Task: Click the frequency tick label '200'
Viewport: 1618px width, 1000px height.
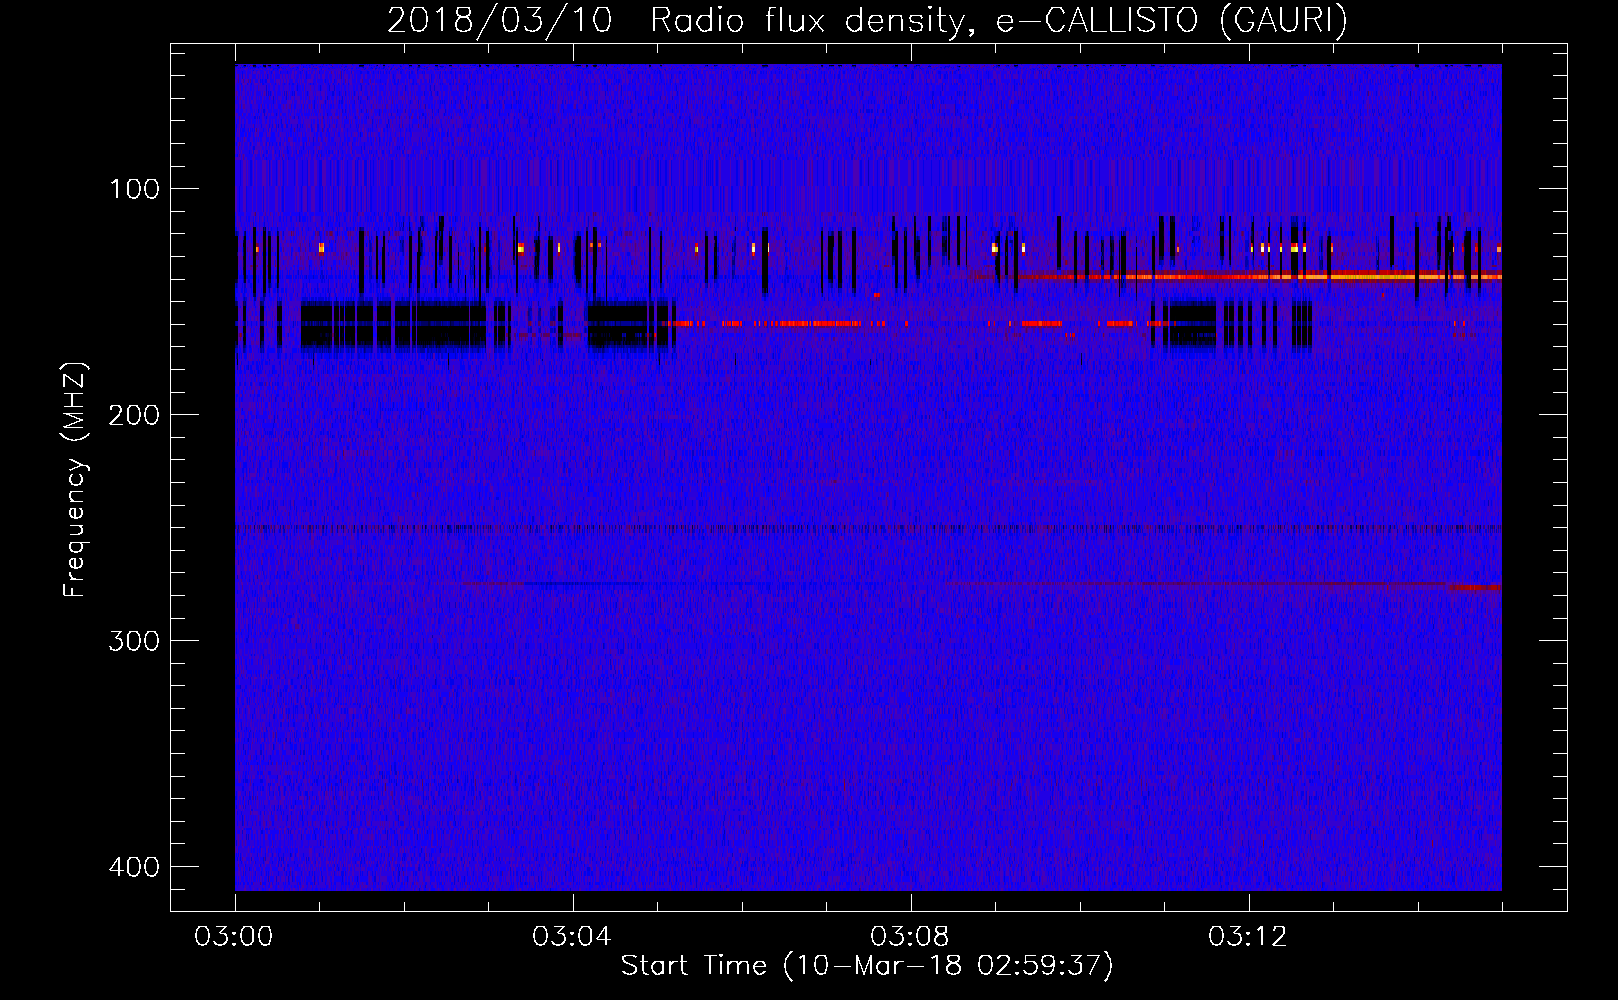Action: (134, 415)
